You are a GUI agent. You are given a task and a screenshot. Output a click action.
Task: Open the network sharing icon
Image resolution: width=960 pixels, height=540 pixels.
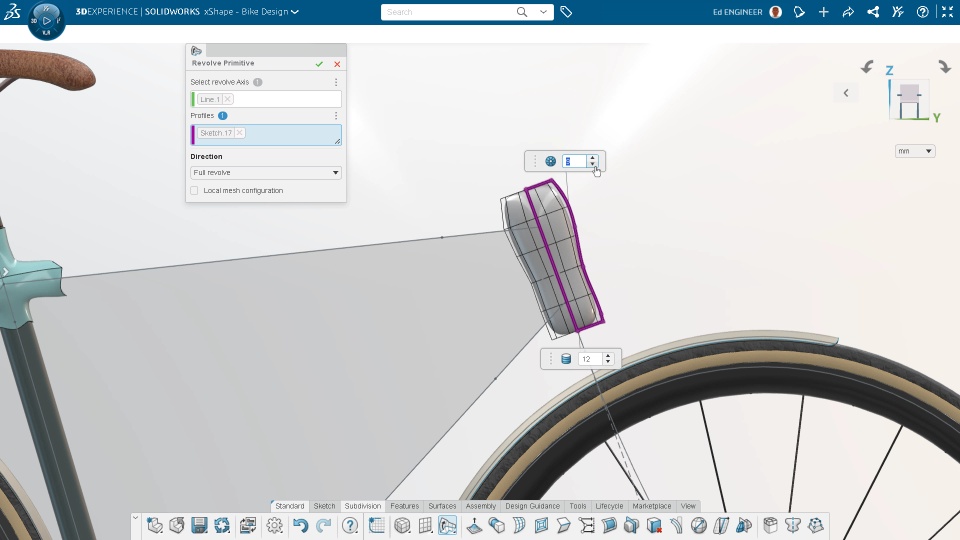click(x=873, y=12)
